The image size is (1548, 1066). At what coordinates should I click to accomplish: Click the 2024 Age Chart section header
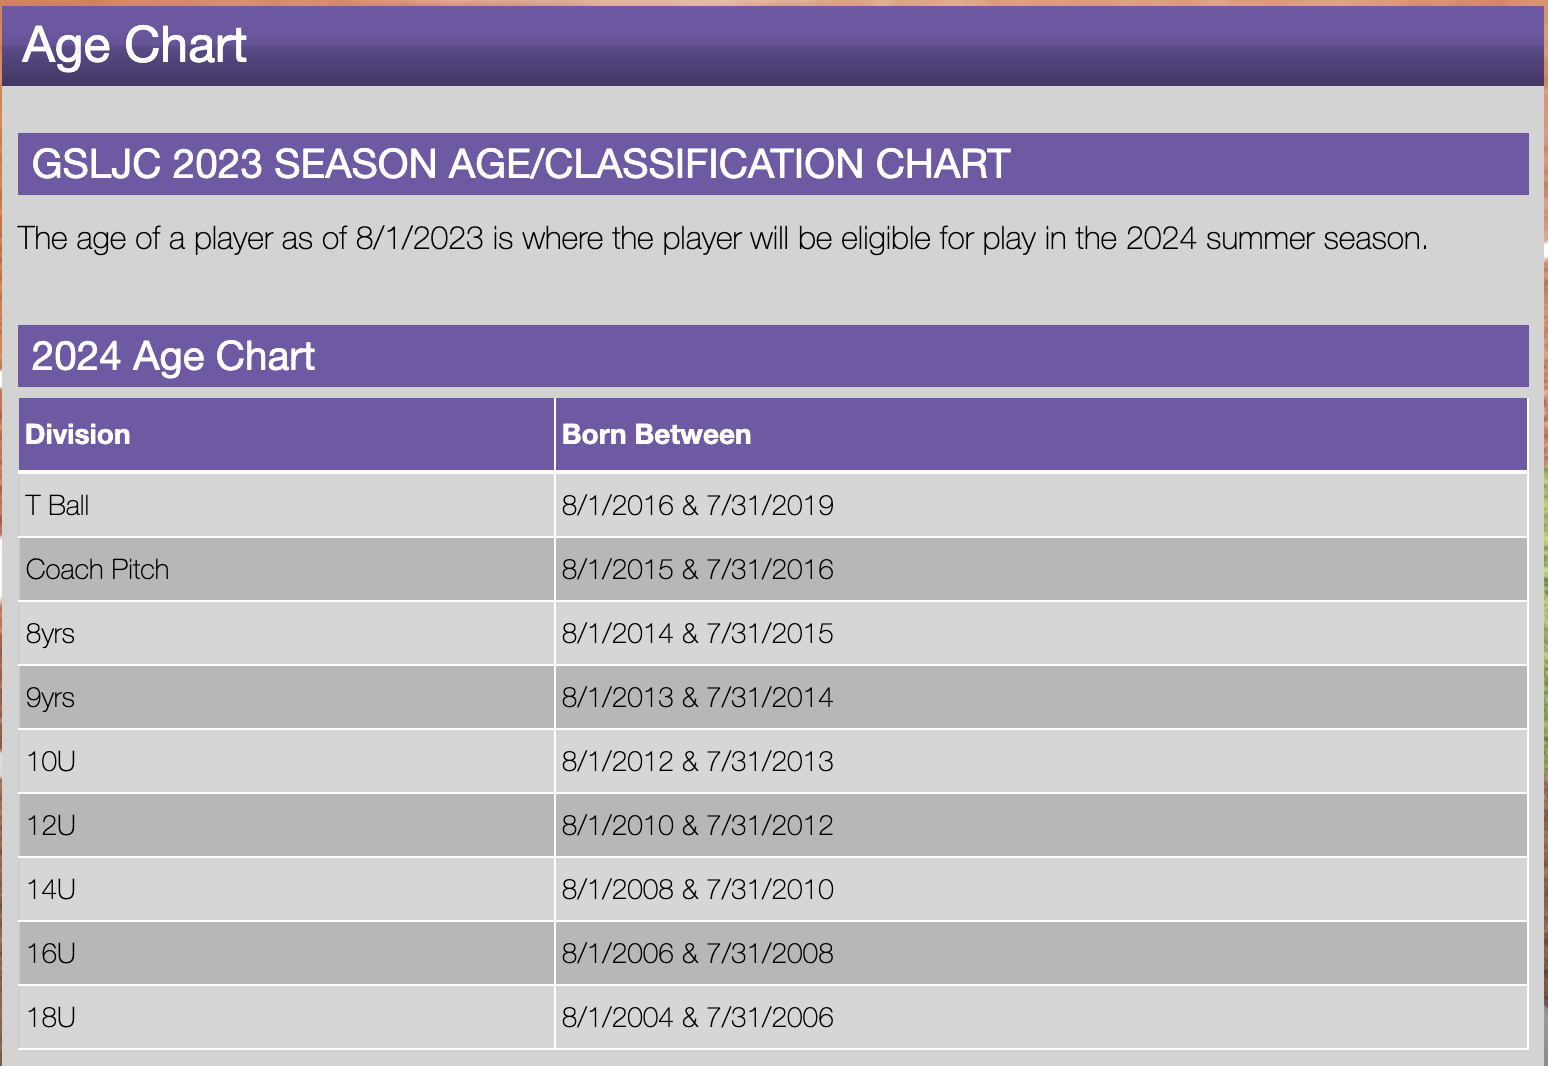point(173,356)
